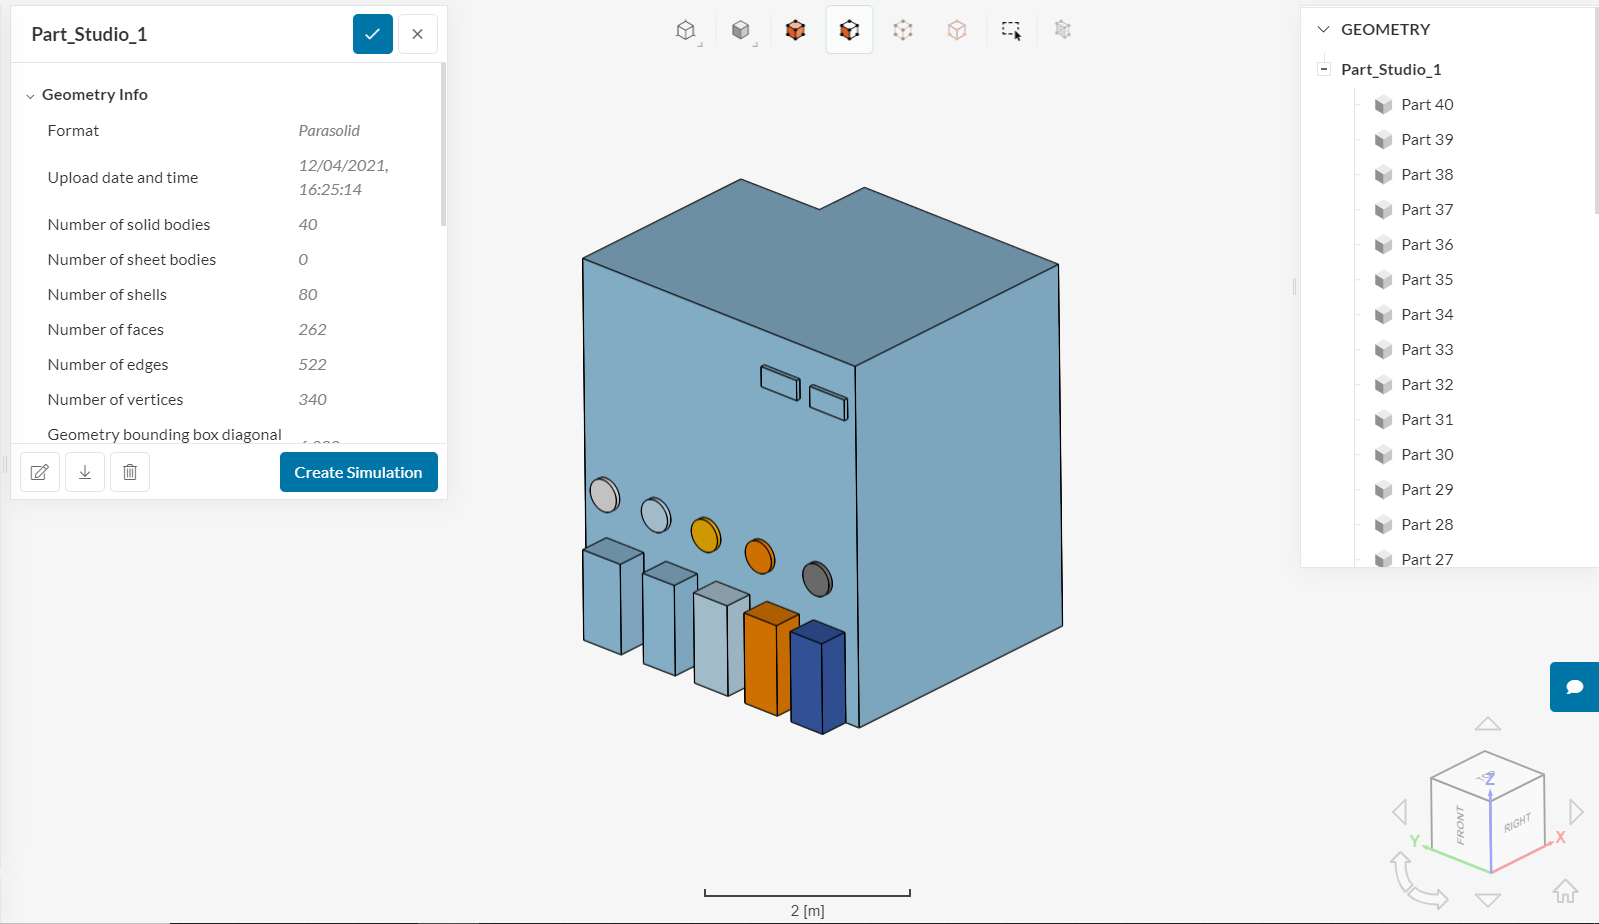Screen dimensions: 1599x924
Task: Open the view projection dropdown
Action: tap(686, 30)
